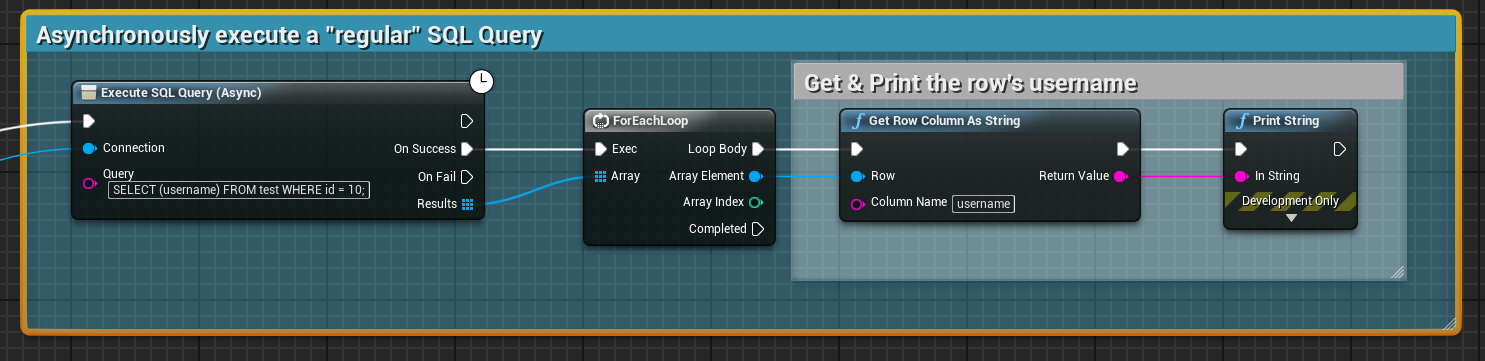The width and height of the screenshot is (1485, 361).
Task: Click the ForEachLoop macro icon
Action: [600, 121]
